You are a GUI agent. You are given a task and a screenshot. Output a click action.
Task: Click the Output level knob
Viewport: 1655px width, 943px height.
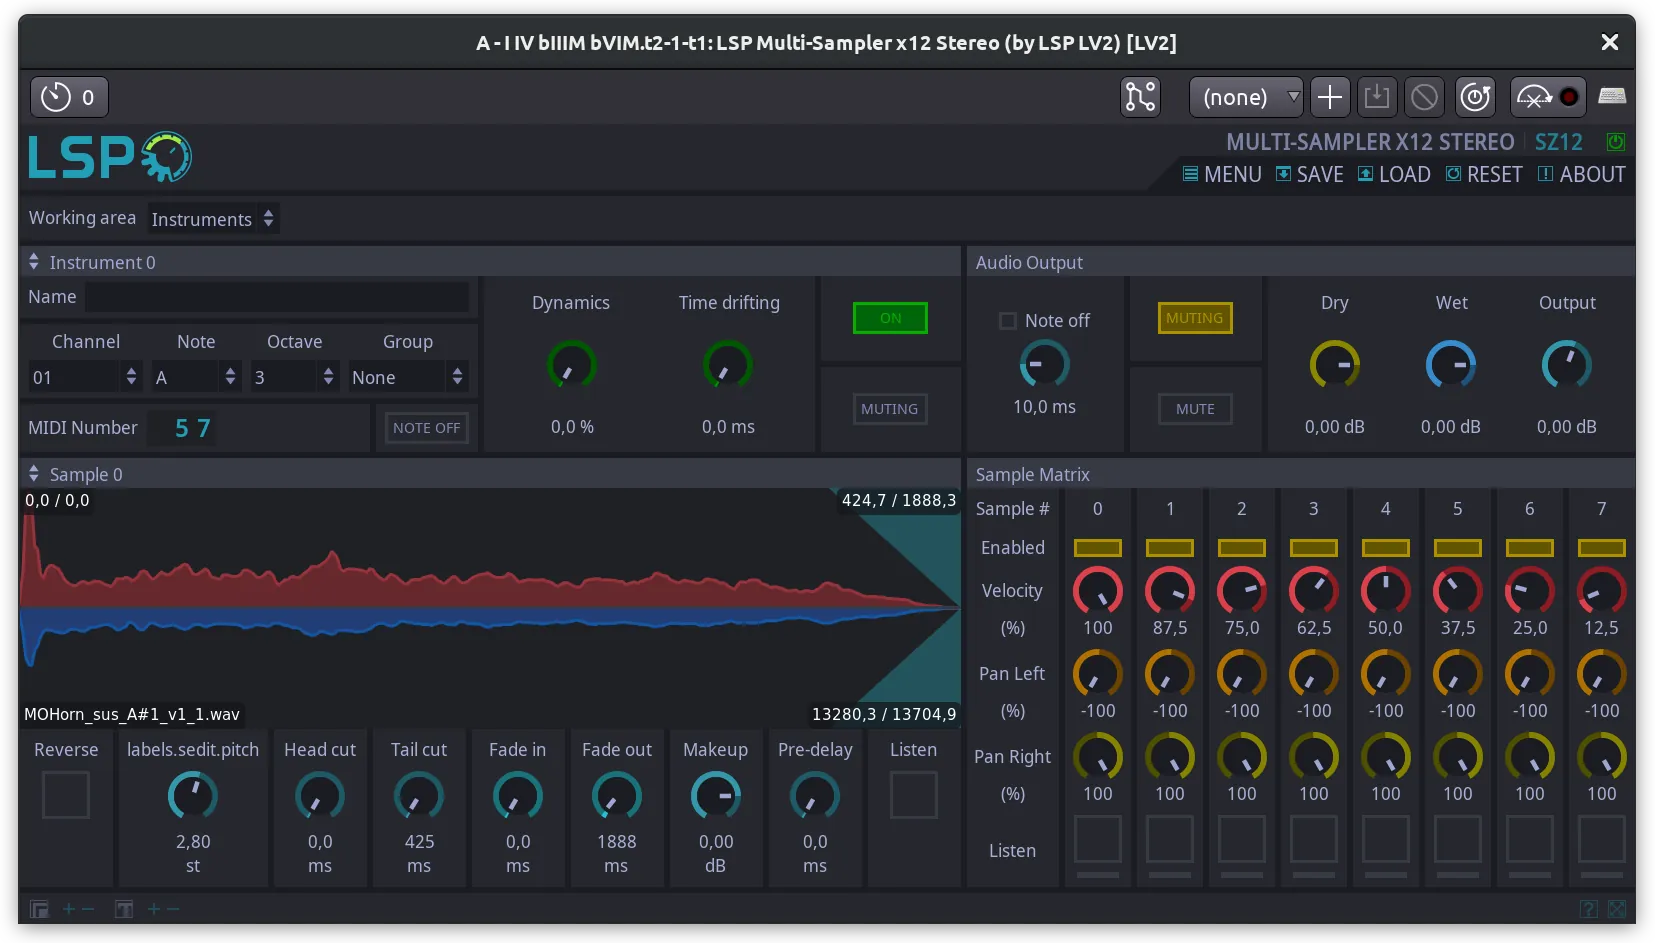pos(1567,365)
